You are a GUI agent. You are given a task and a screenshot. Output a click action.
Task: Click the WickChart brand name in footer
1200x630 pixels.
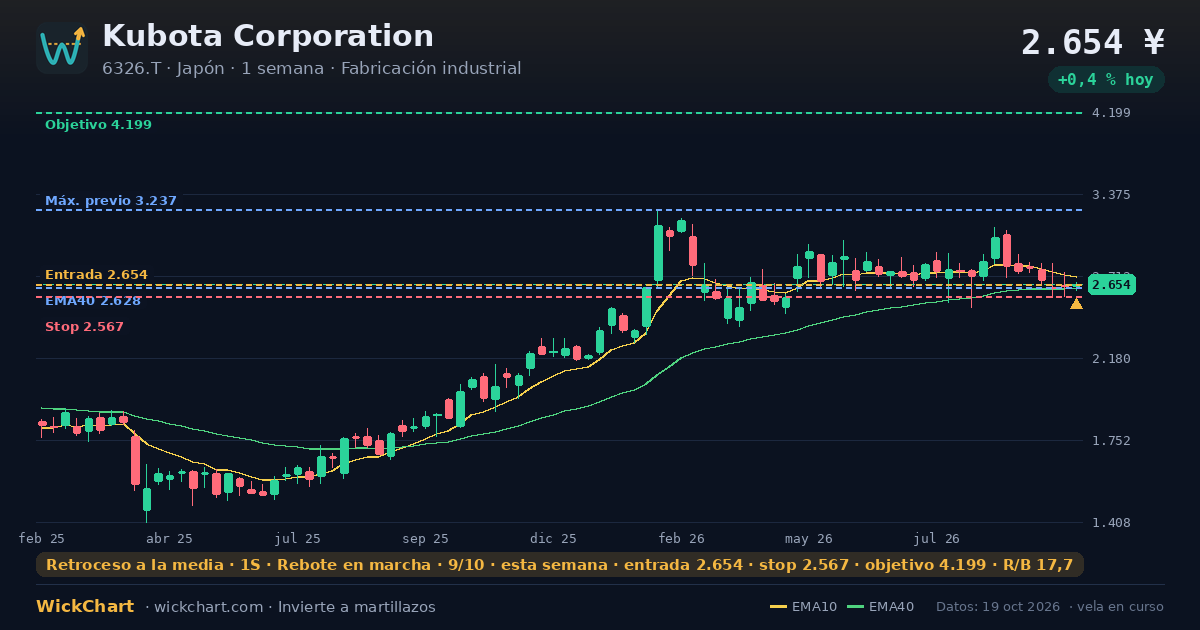[85, 607]
